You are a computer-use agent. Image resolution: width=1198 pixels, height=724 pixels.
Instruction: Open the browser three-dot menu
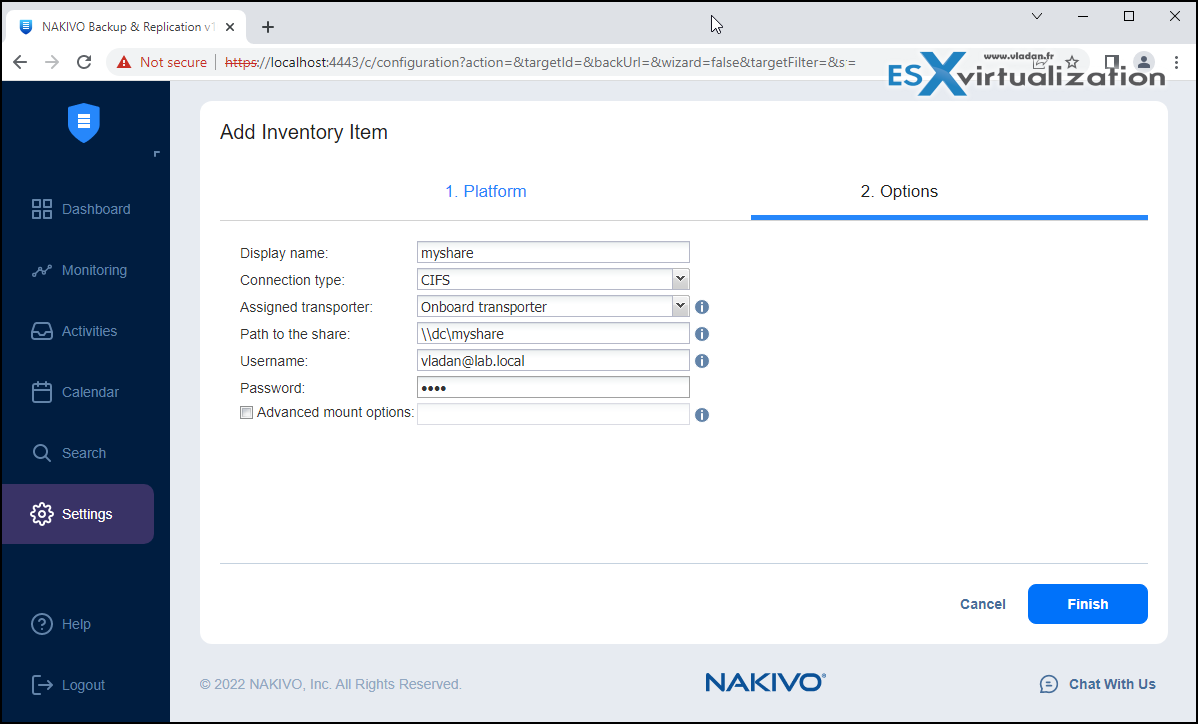tap(1177, 63)
